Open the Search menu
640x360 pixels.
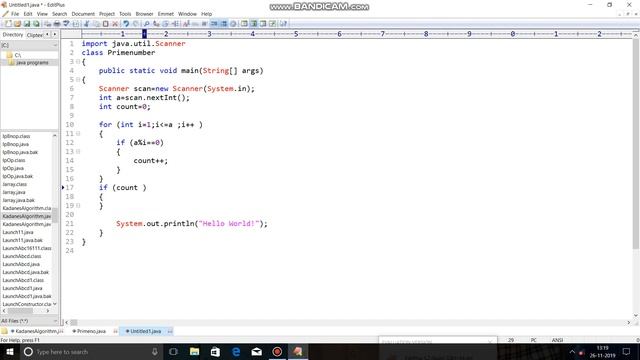pos(59,14)
